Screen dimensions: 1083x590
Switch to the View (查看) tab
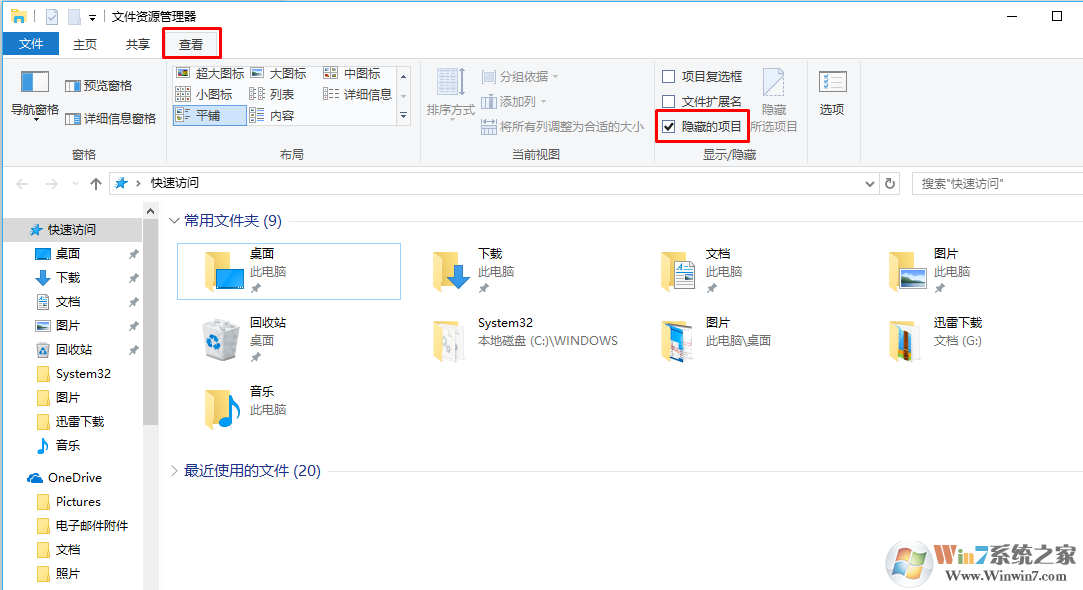[x=191, y=44]
